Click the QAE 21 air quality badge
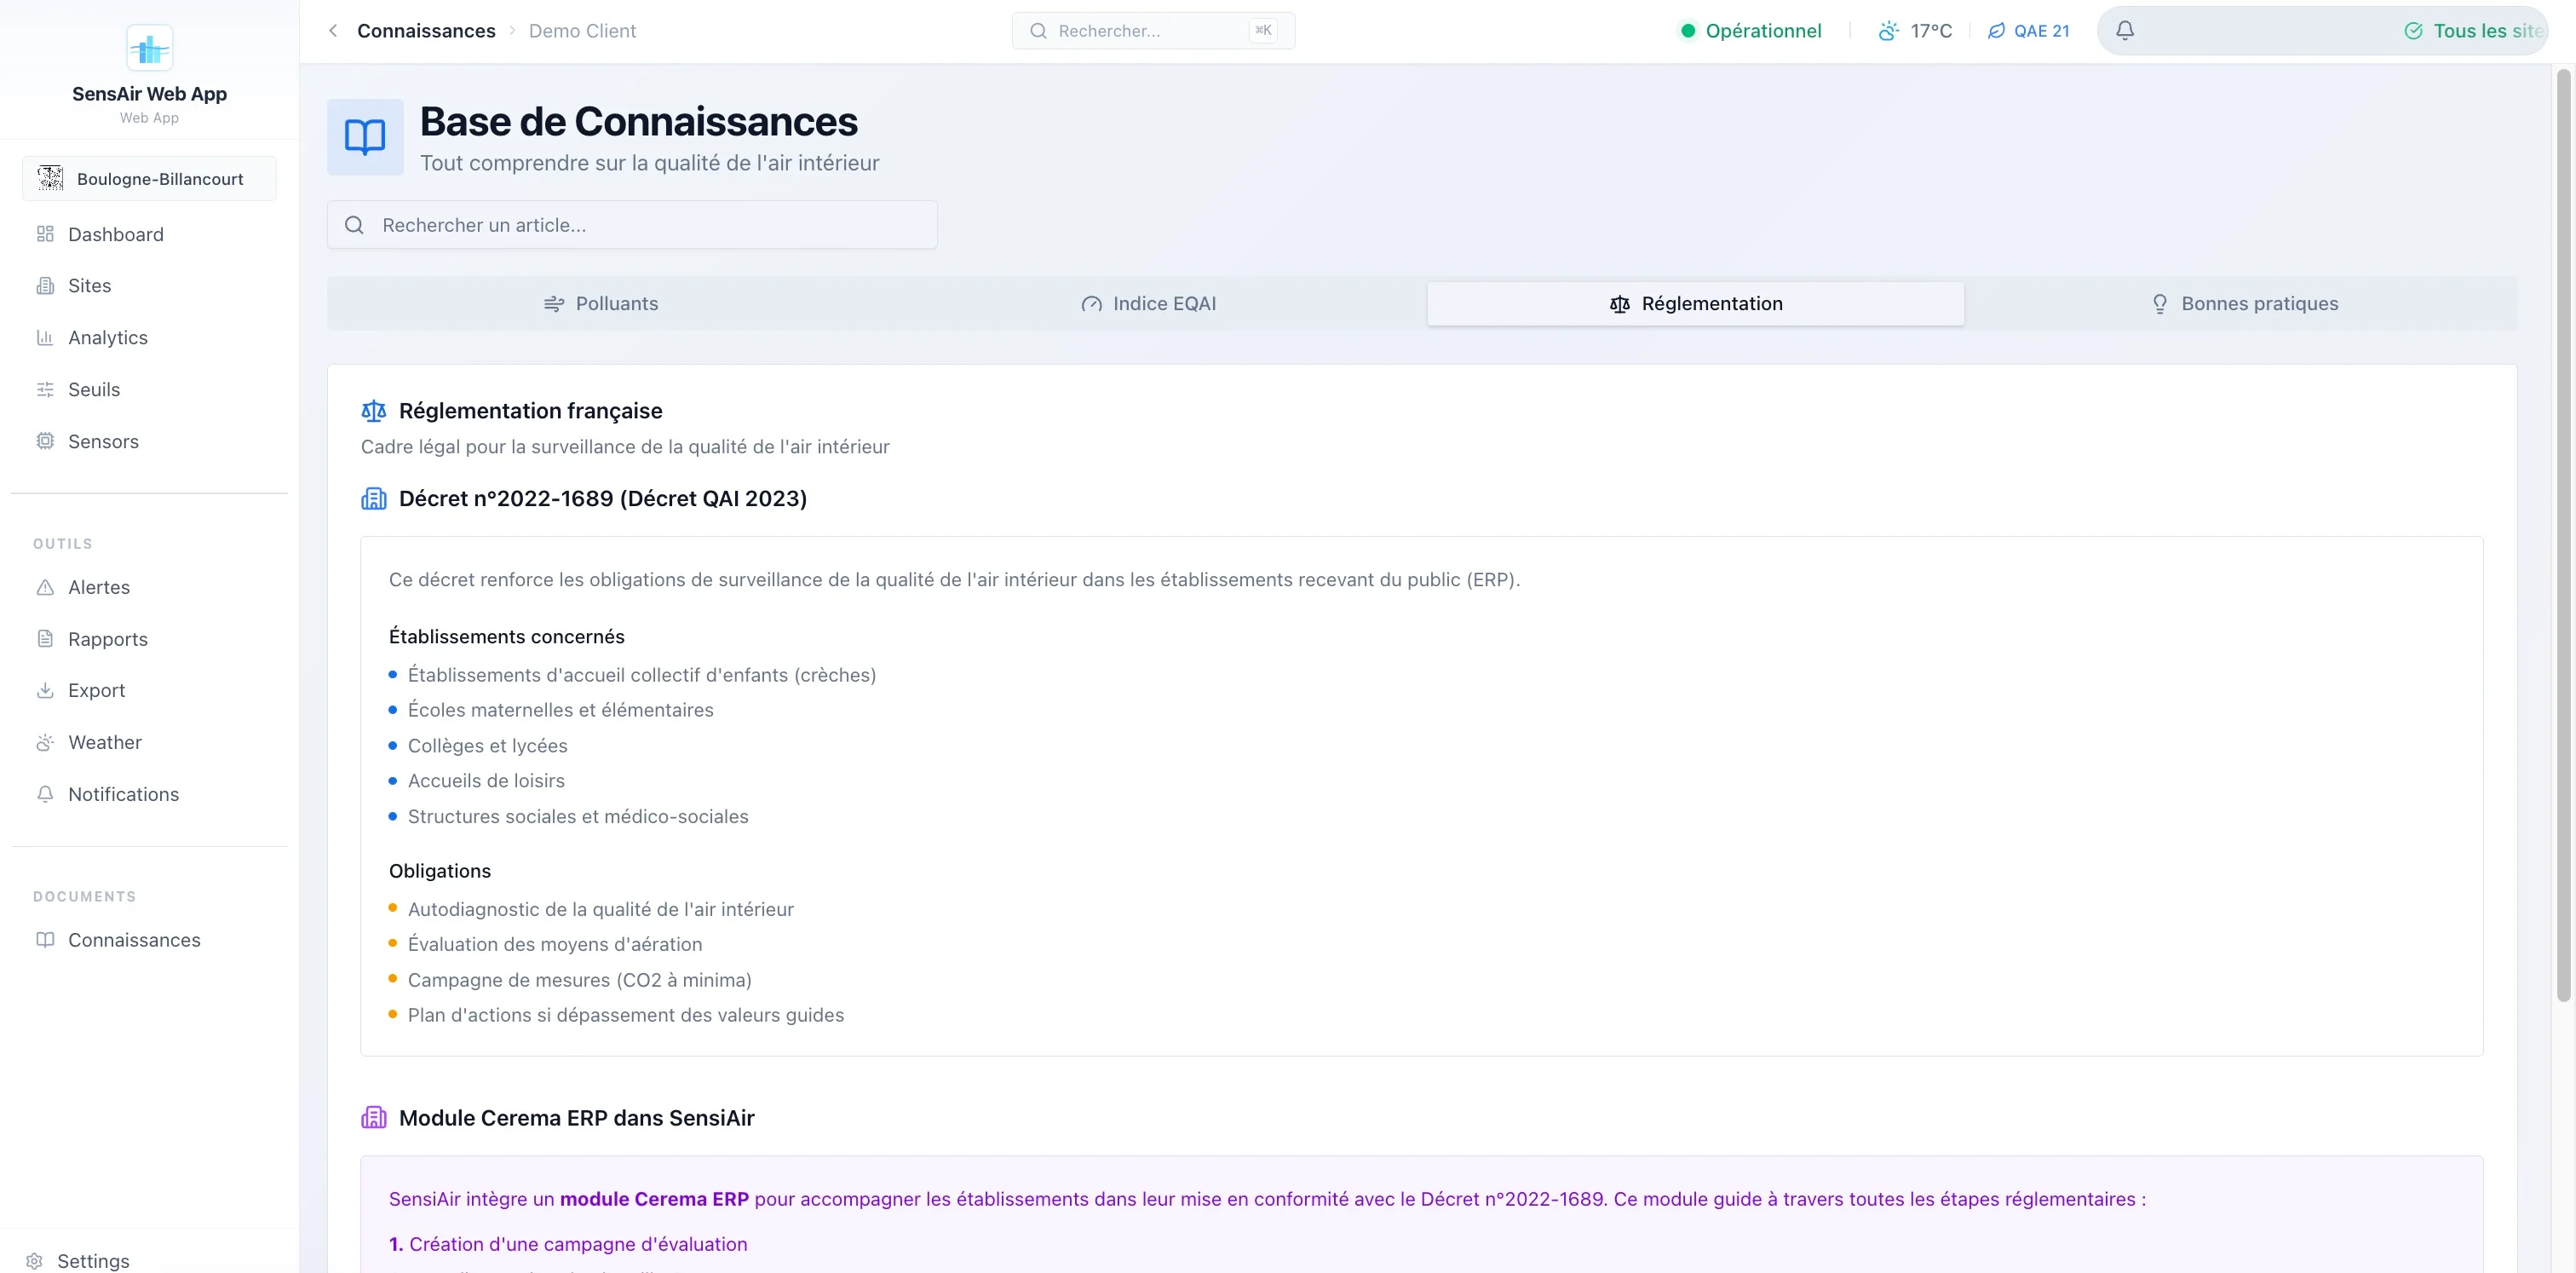 coord(2028,31)
